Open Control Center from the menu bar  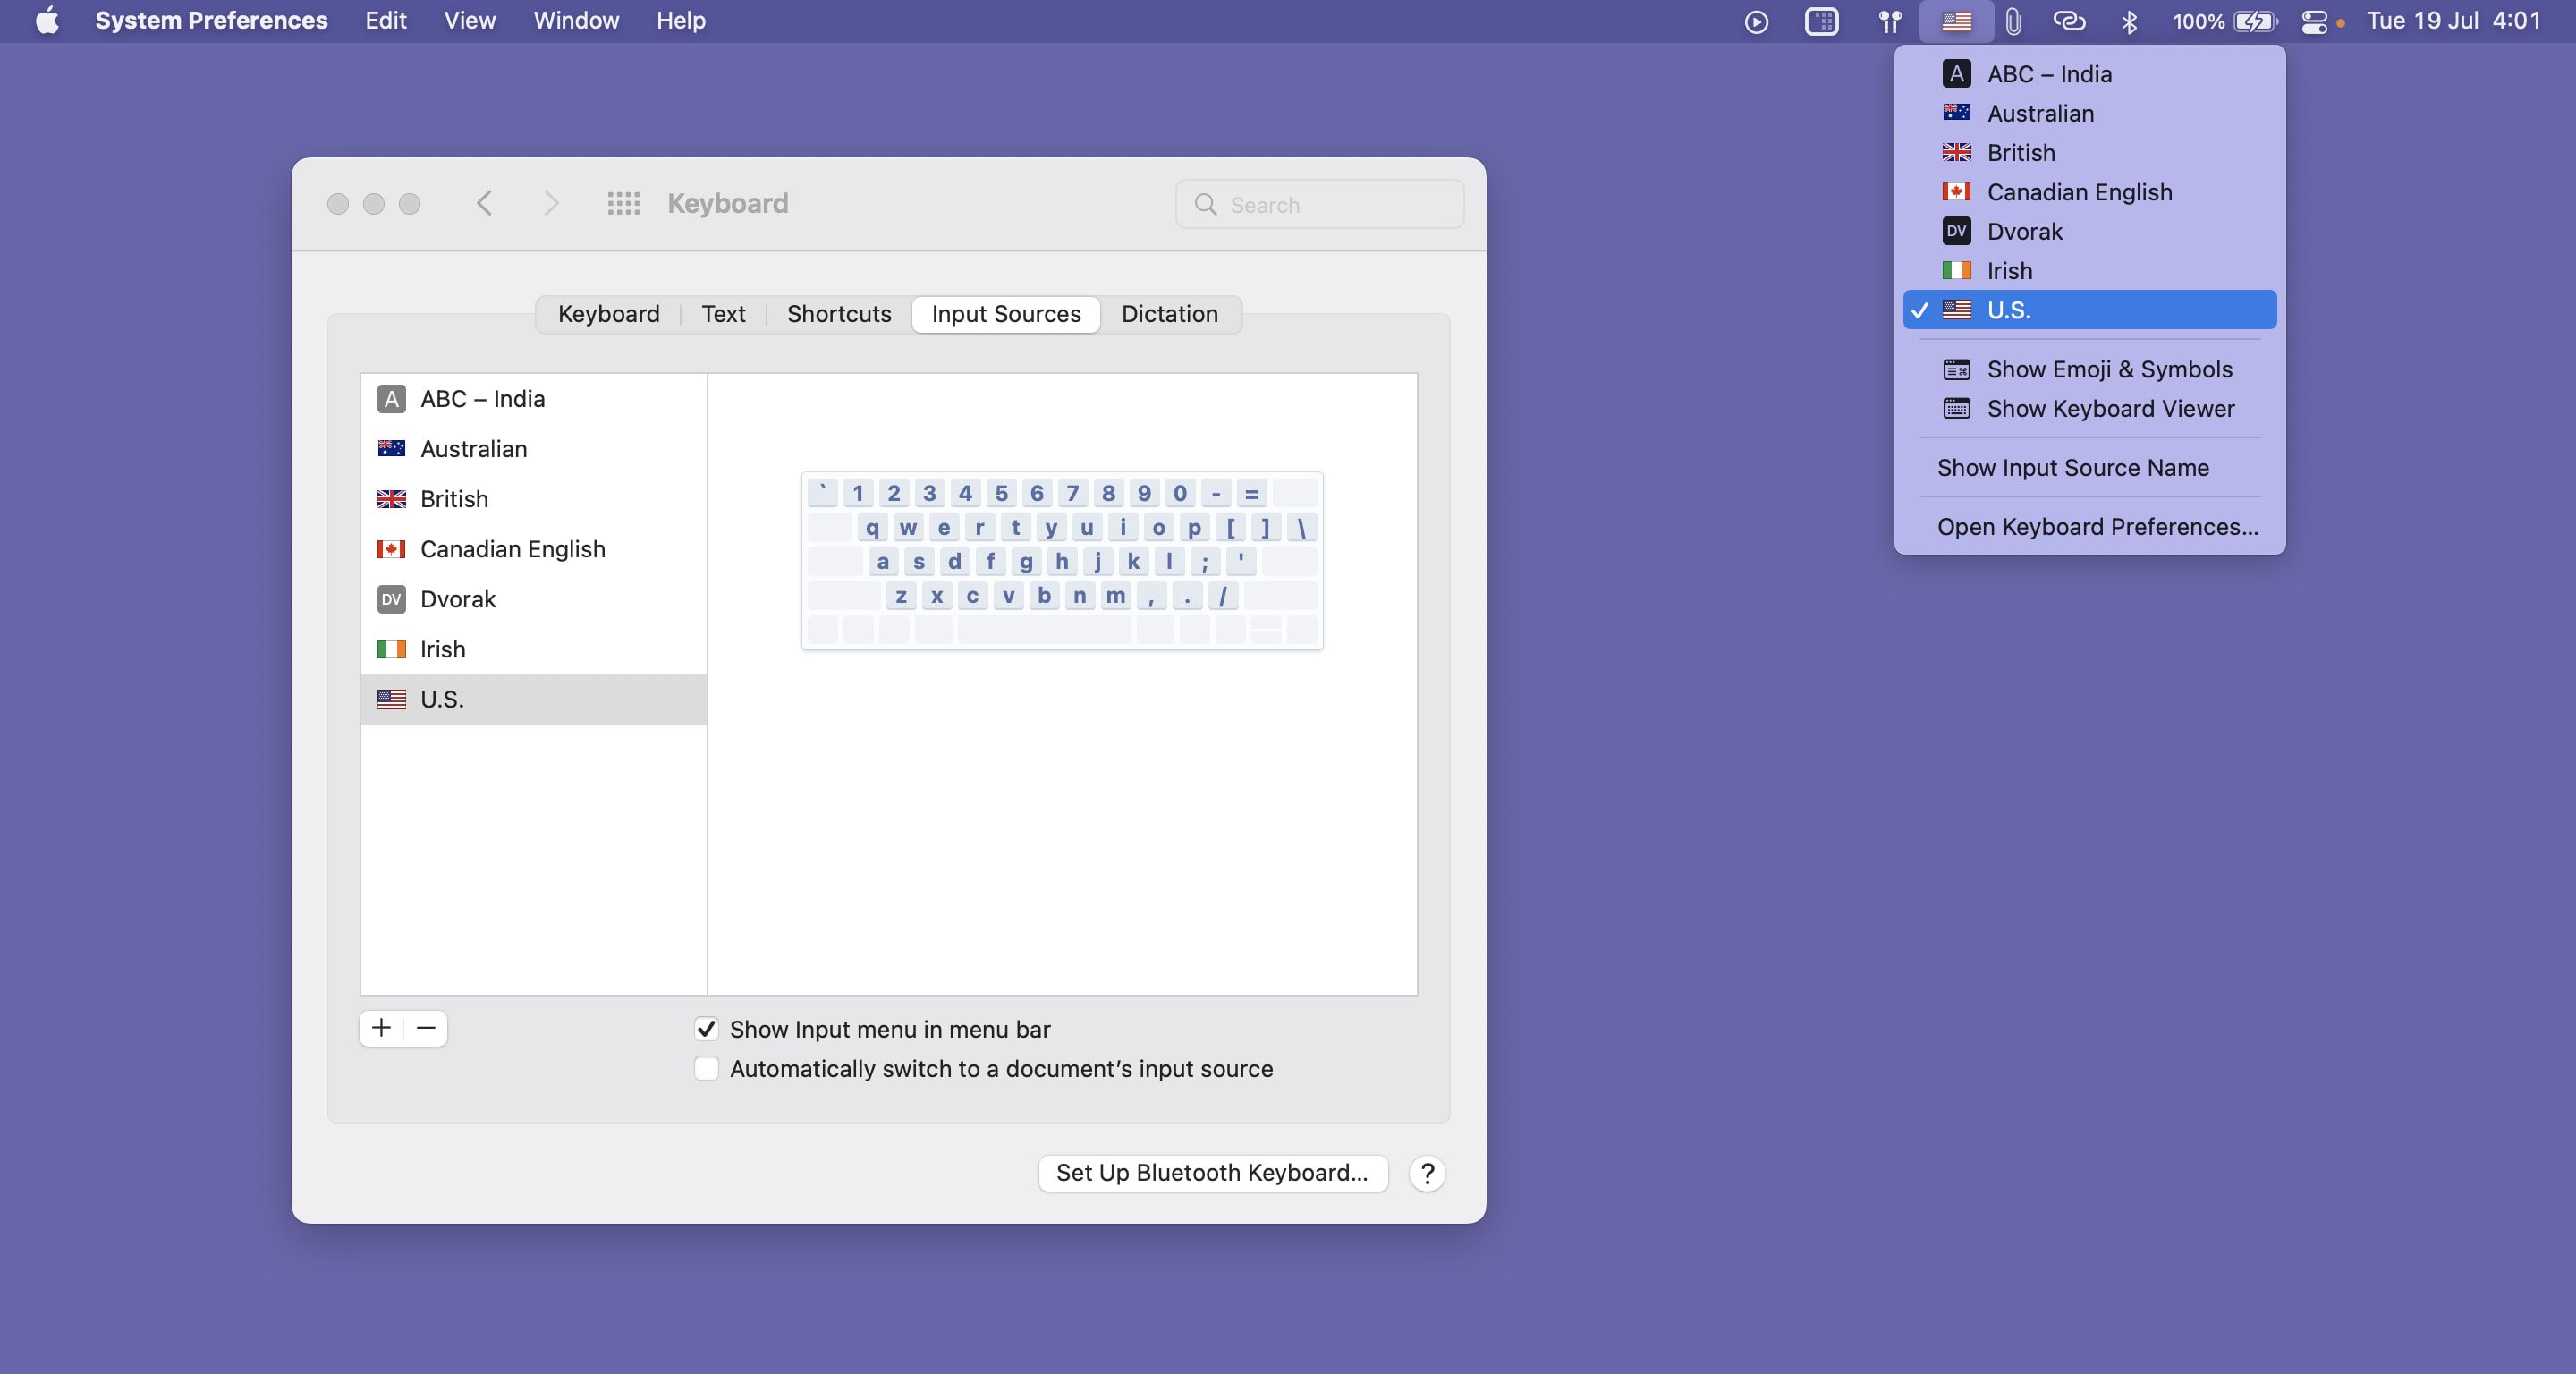click(2316, 20)
